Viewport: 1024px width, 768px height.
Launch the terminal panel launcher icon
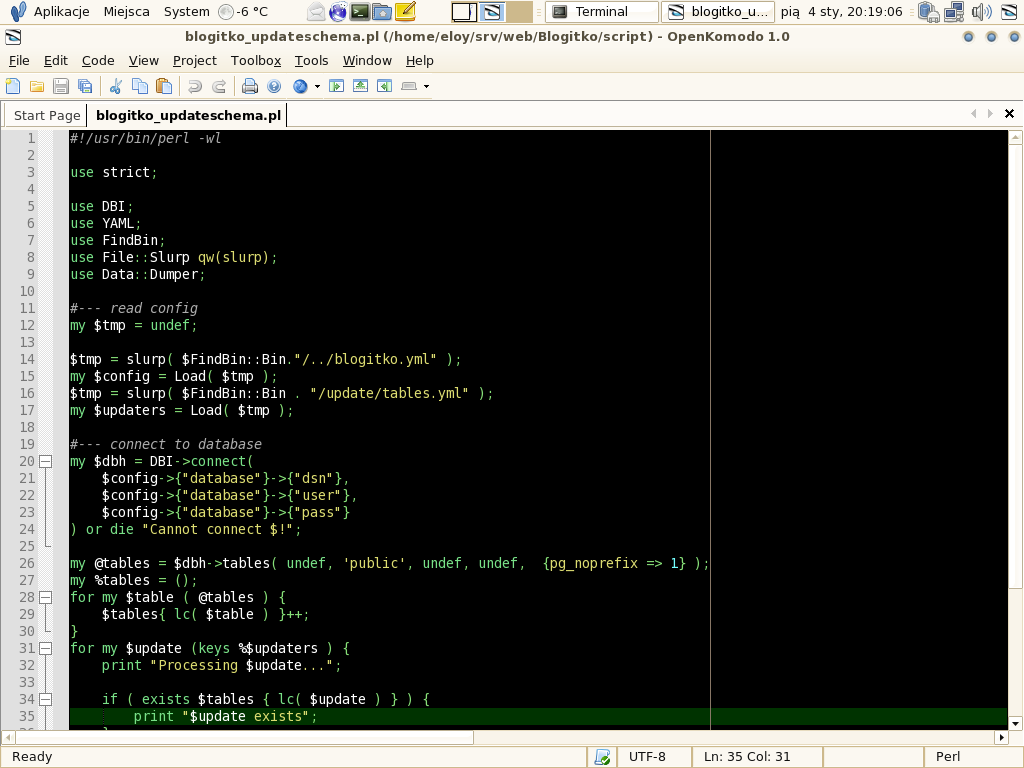[x=360, y=12]
